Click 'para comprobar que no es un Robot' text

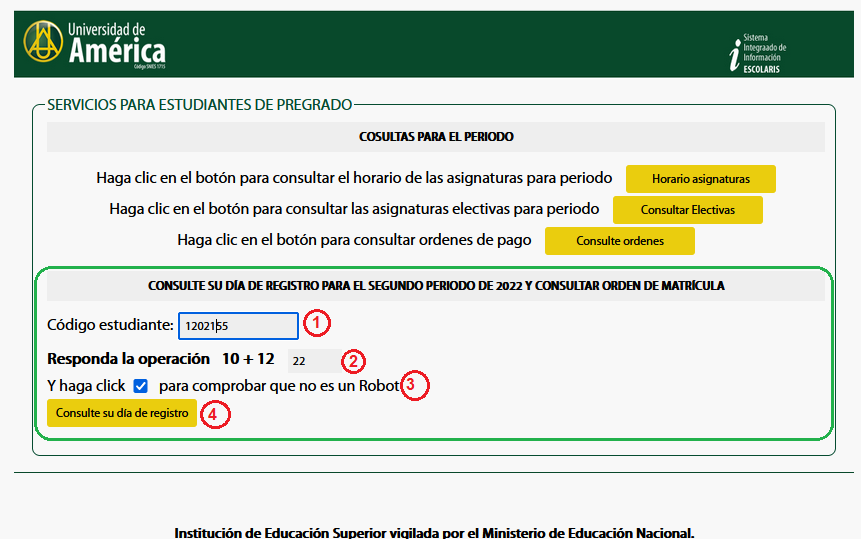pyautogui.click(x=279, y=386)
